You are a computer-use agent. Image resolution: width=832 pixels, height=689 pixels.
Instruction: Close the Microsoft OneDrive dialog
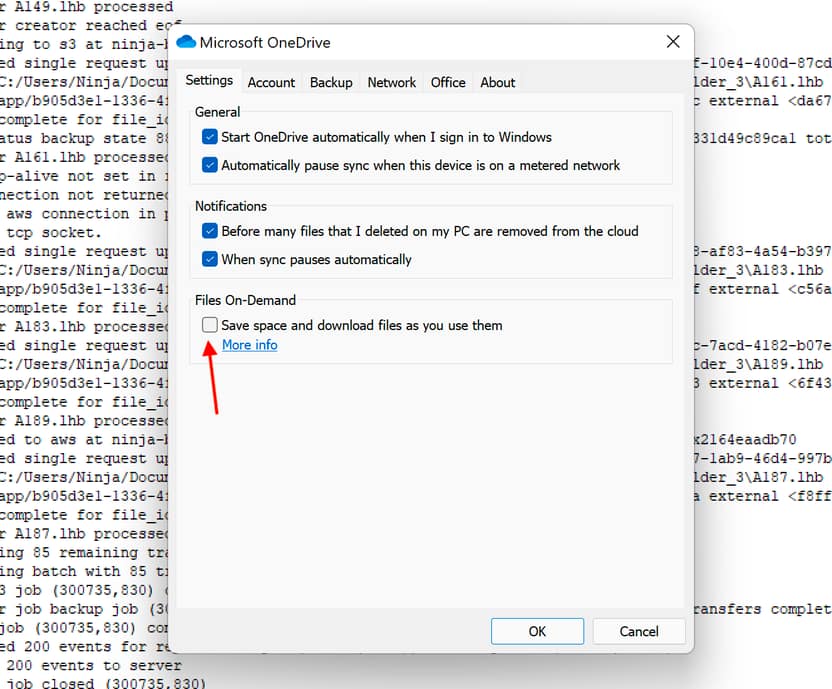tap(674, 42)
